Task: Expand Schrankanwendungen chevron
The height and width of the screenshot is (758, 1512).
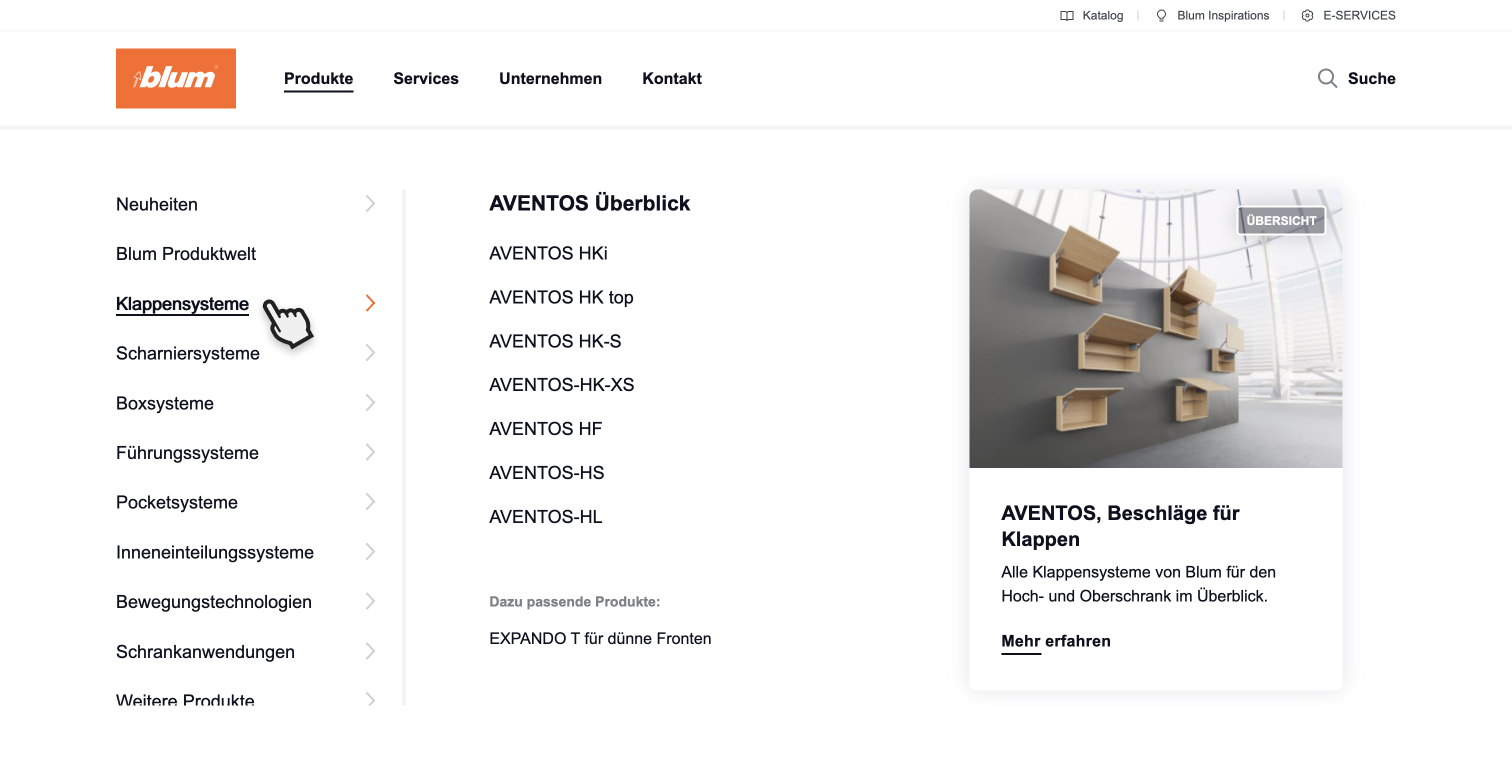Action: [370, 651]
